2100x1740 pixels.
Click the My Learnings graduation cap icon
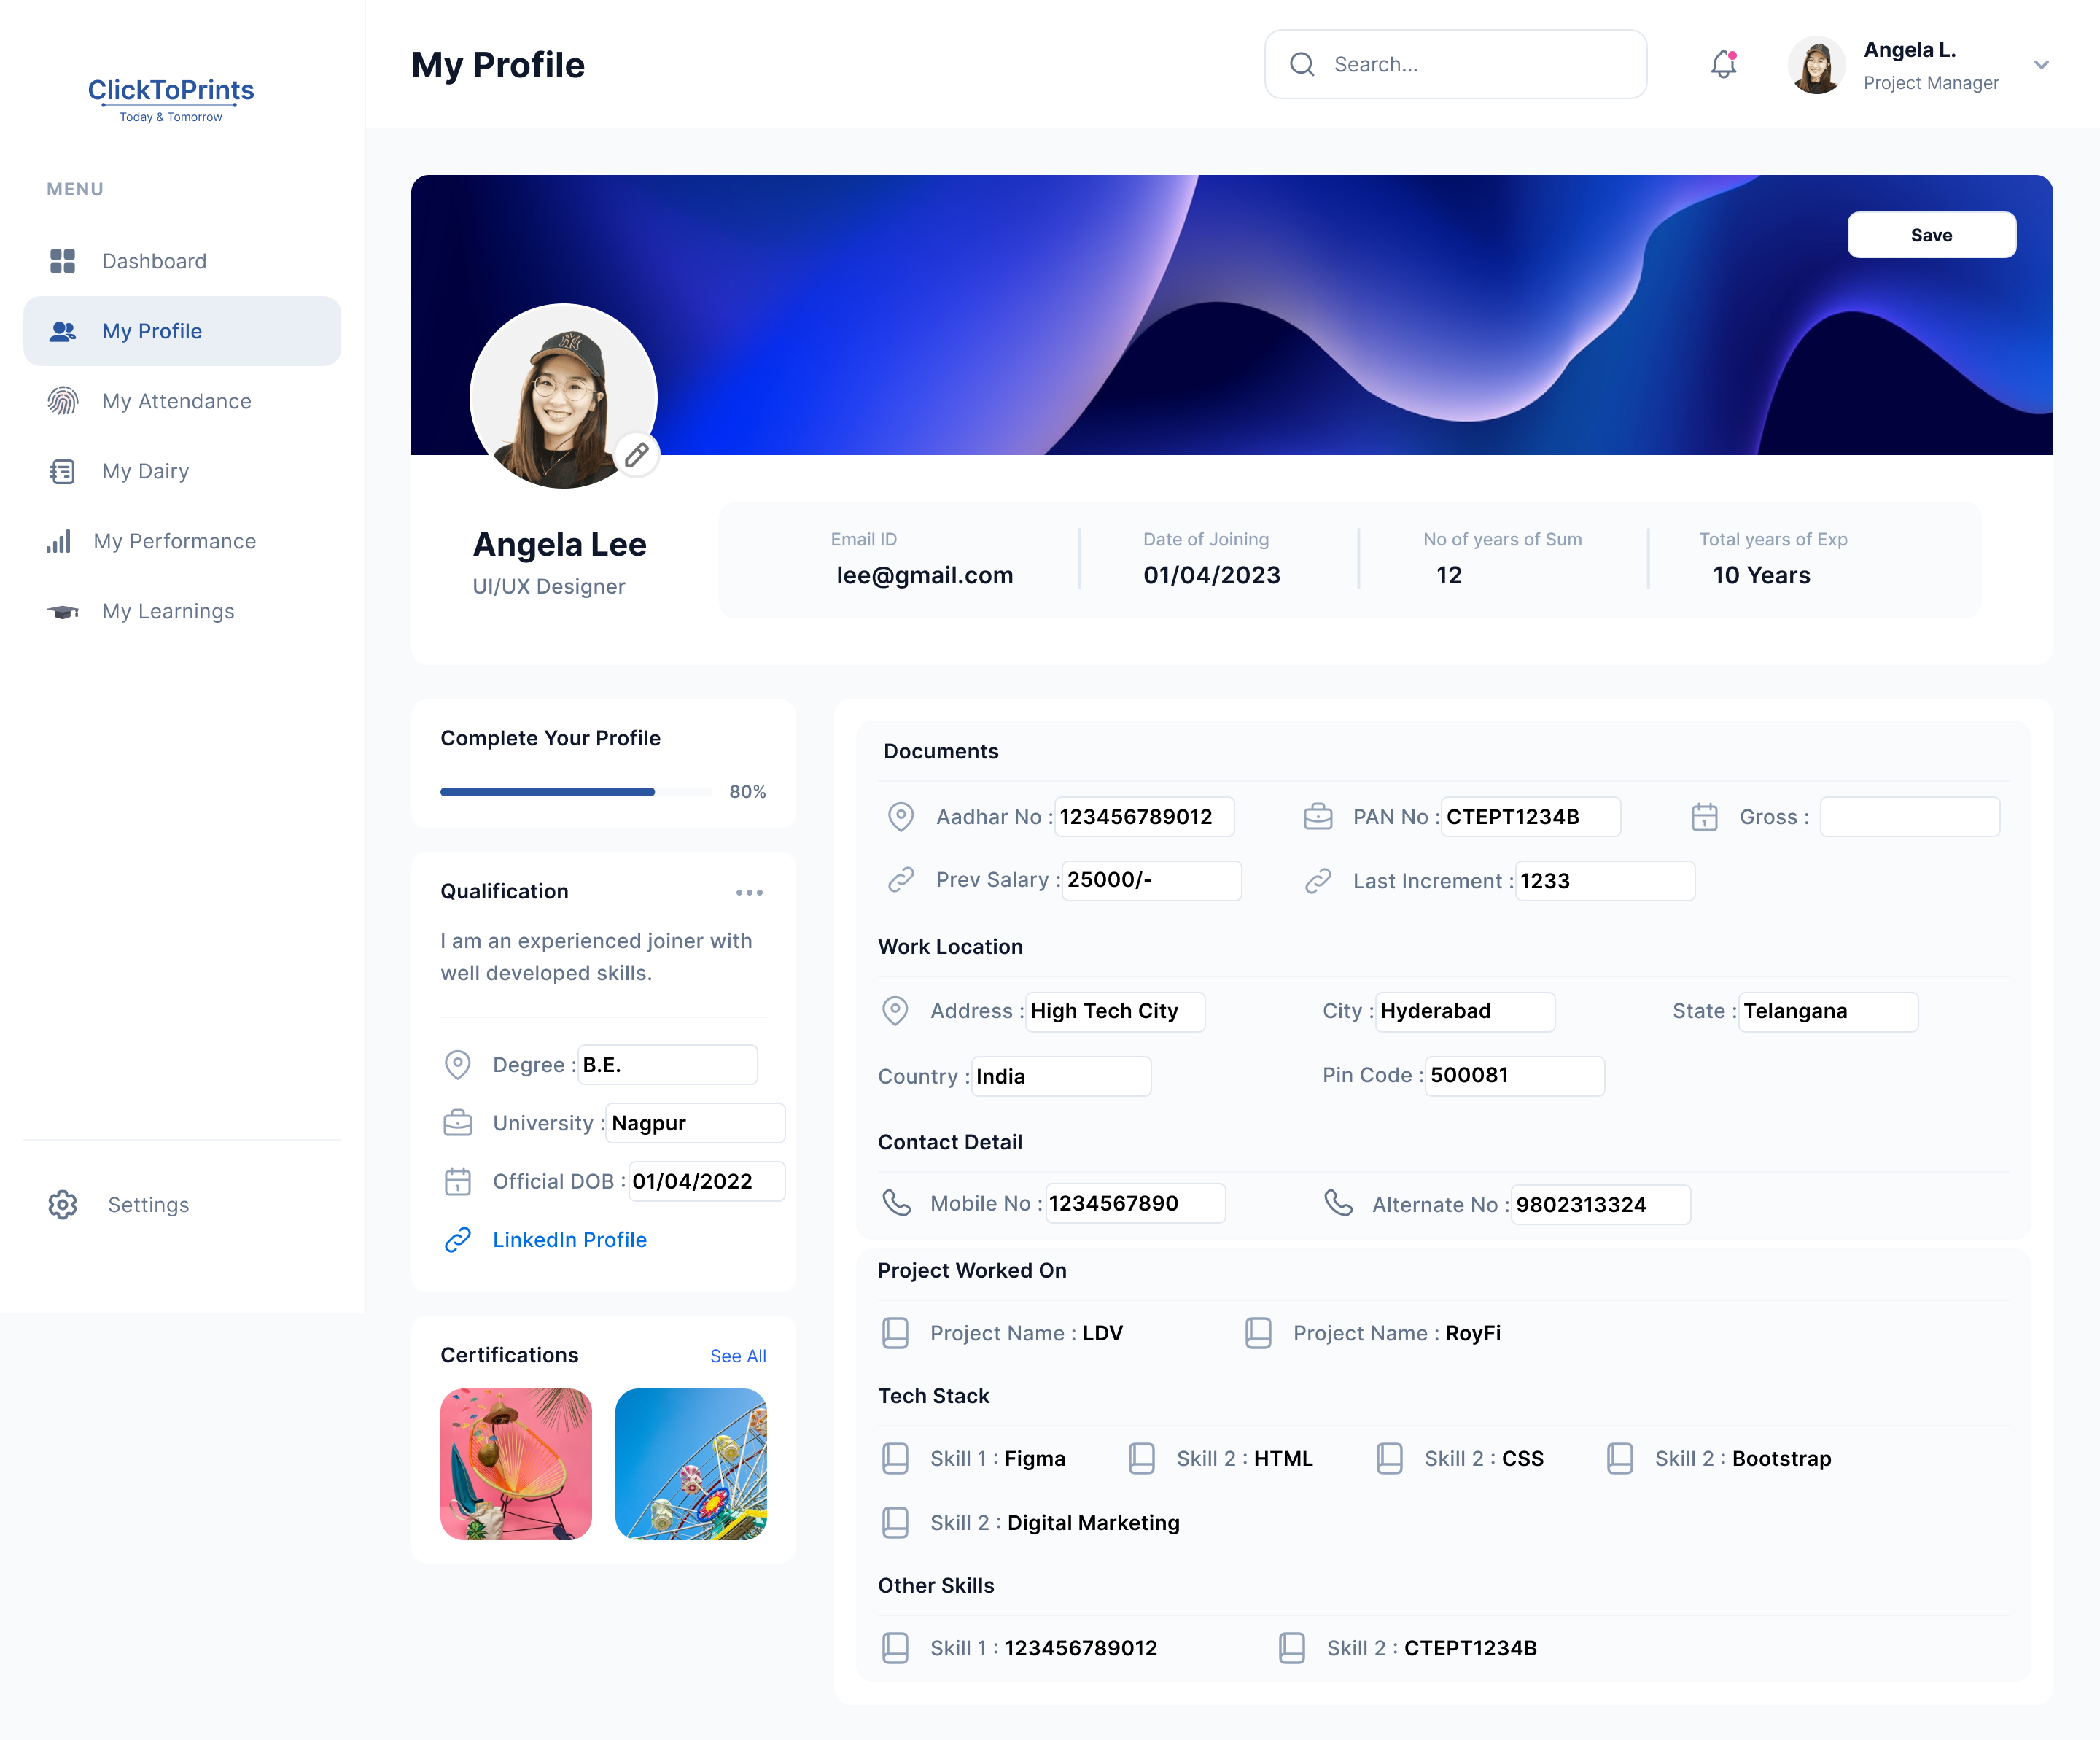[62, 611]
